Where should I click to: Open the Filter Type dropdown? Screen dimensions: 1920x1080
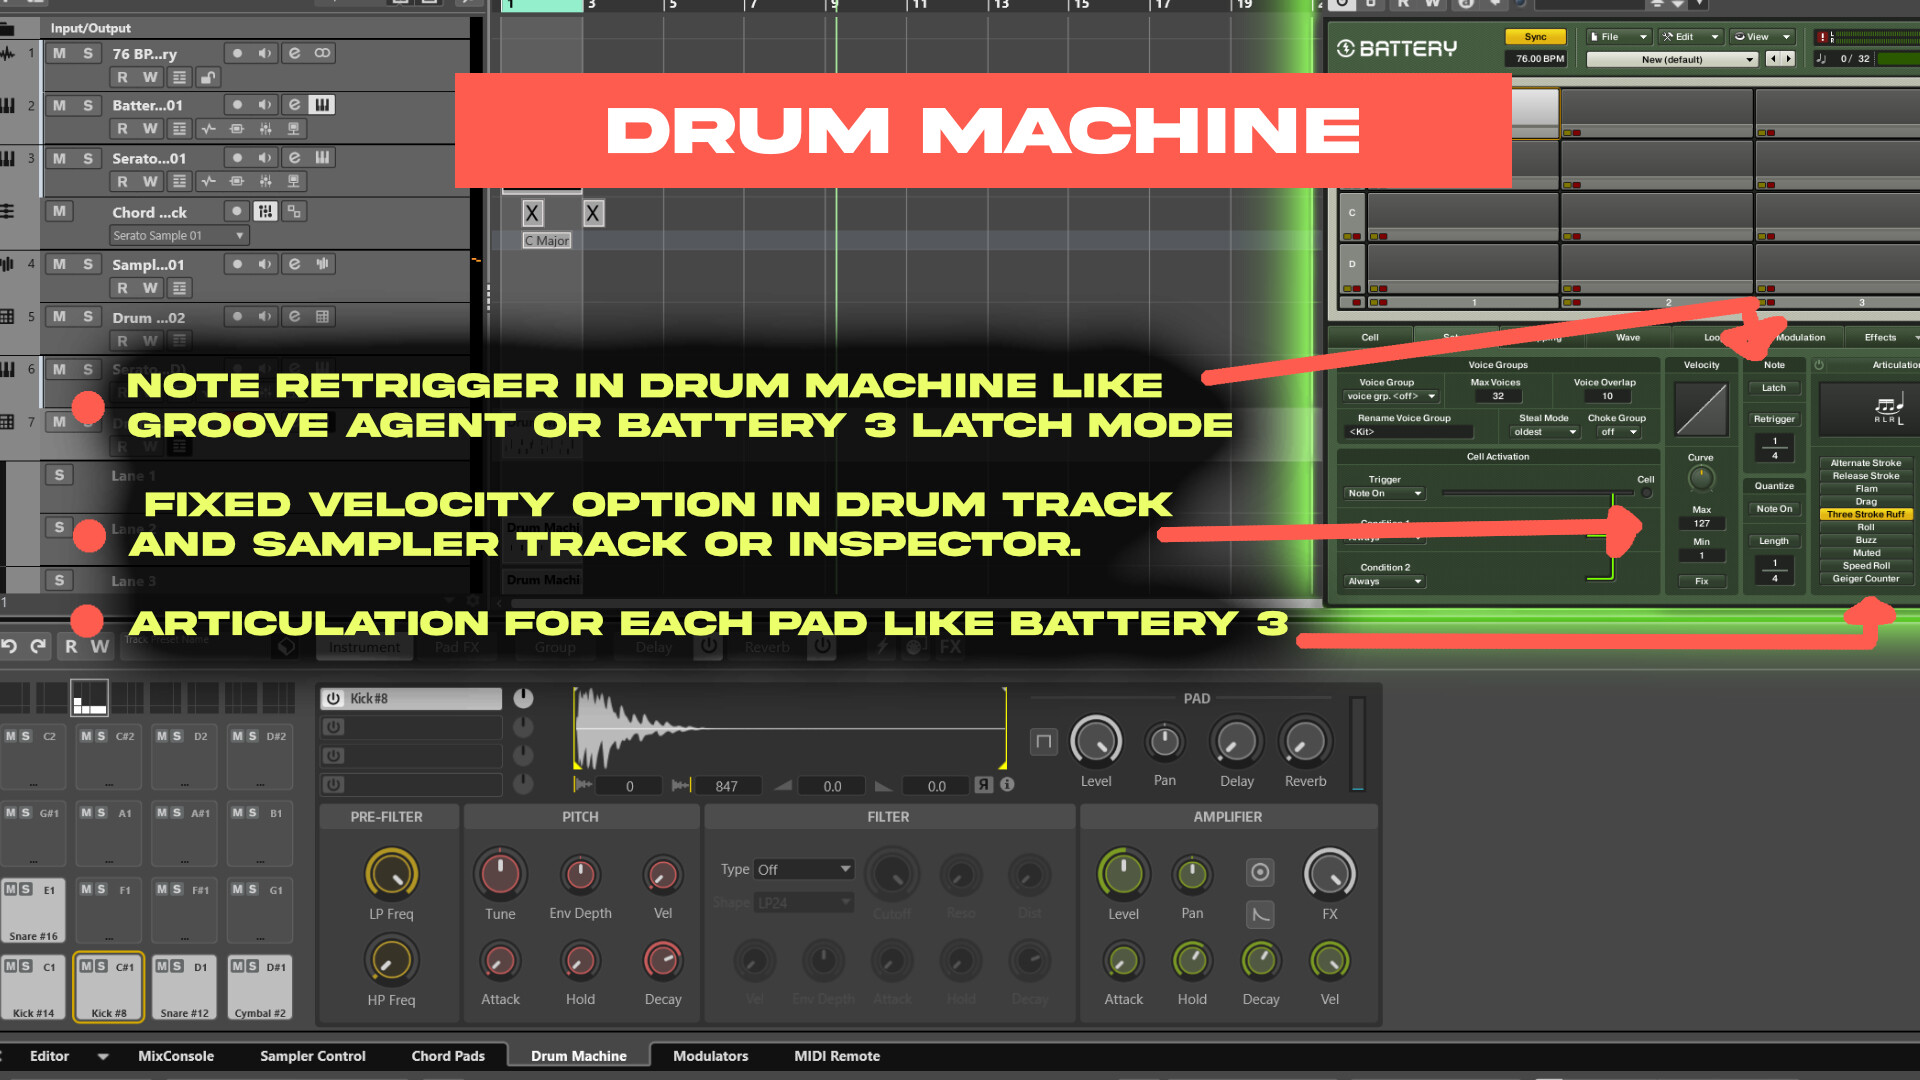[x=804, y=870]
